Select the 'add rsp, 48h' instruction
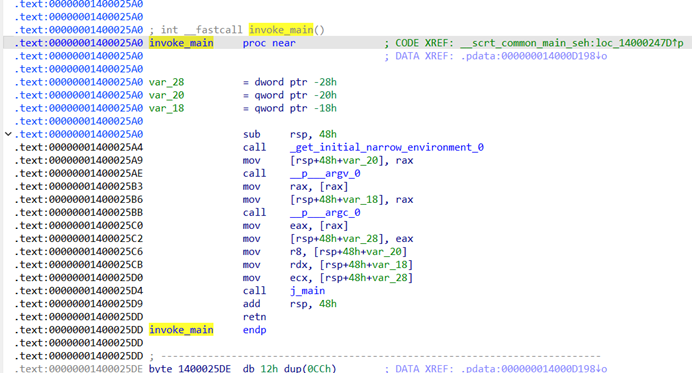692x373 pixels. 290,304
